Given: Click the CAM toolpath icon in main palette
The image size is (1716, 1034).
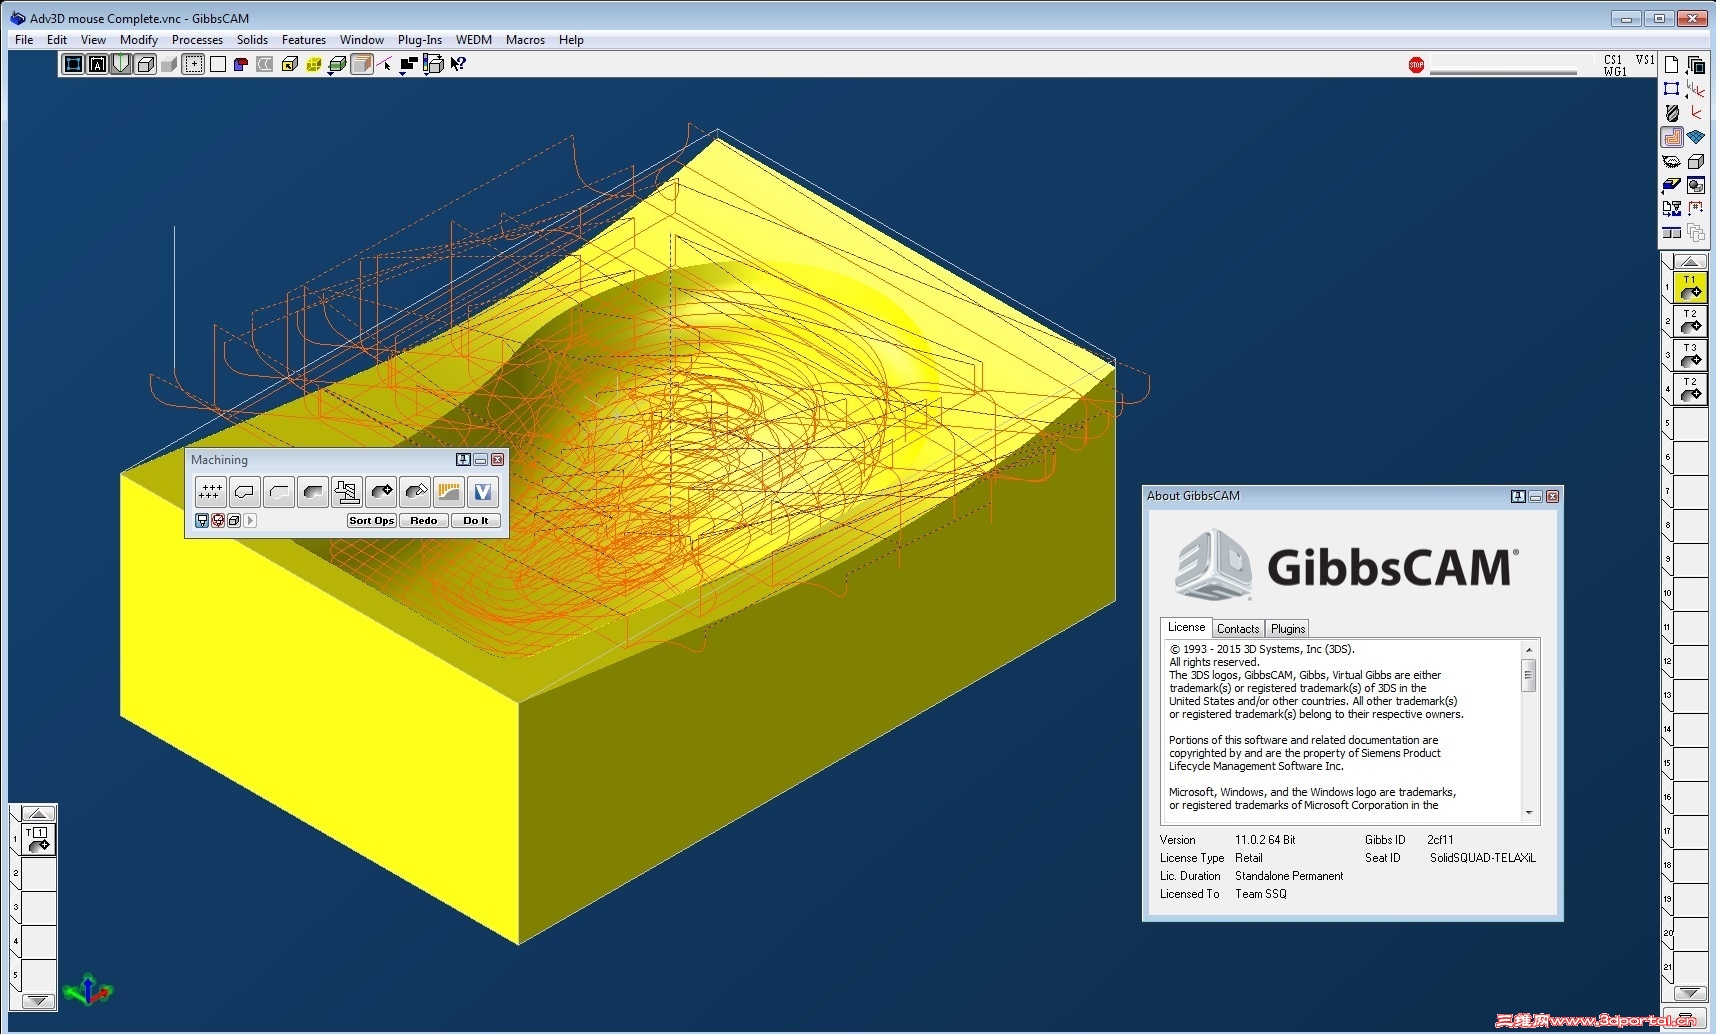Looking at the screenshot, I should pyautogui.click(x=1672, y=137).
